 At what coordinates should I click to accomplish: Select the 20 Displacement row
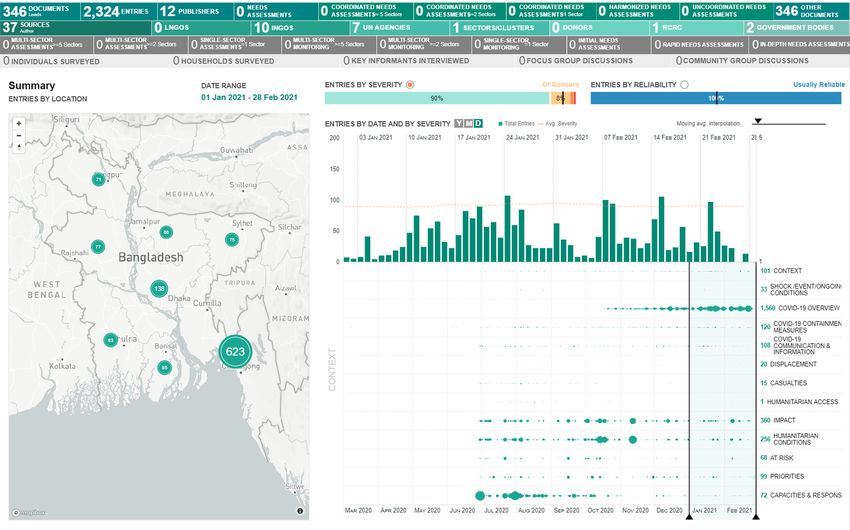coord(788,364)
